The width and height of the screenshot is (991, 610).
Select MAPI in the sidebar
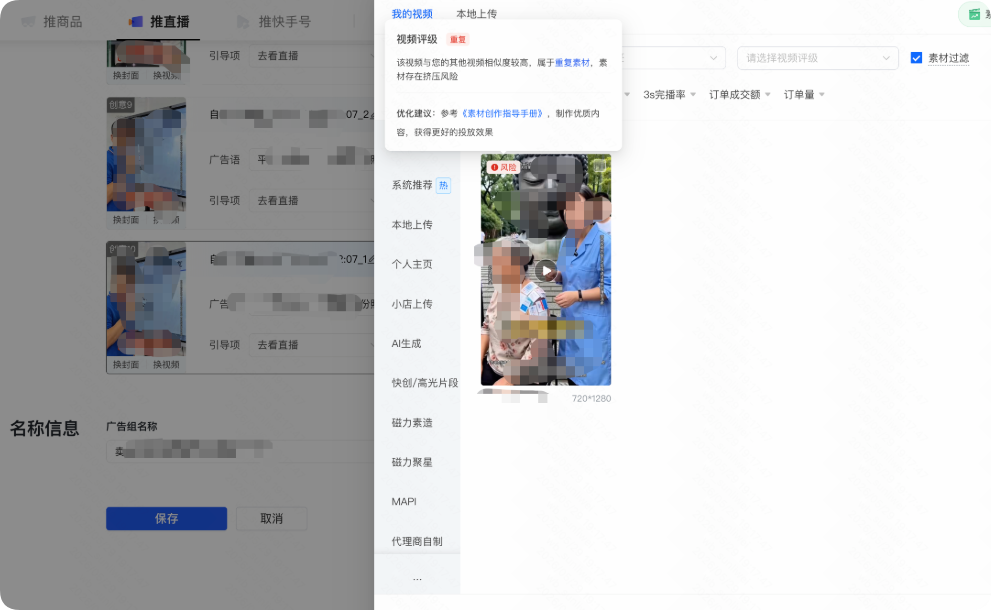404,501
